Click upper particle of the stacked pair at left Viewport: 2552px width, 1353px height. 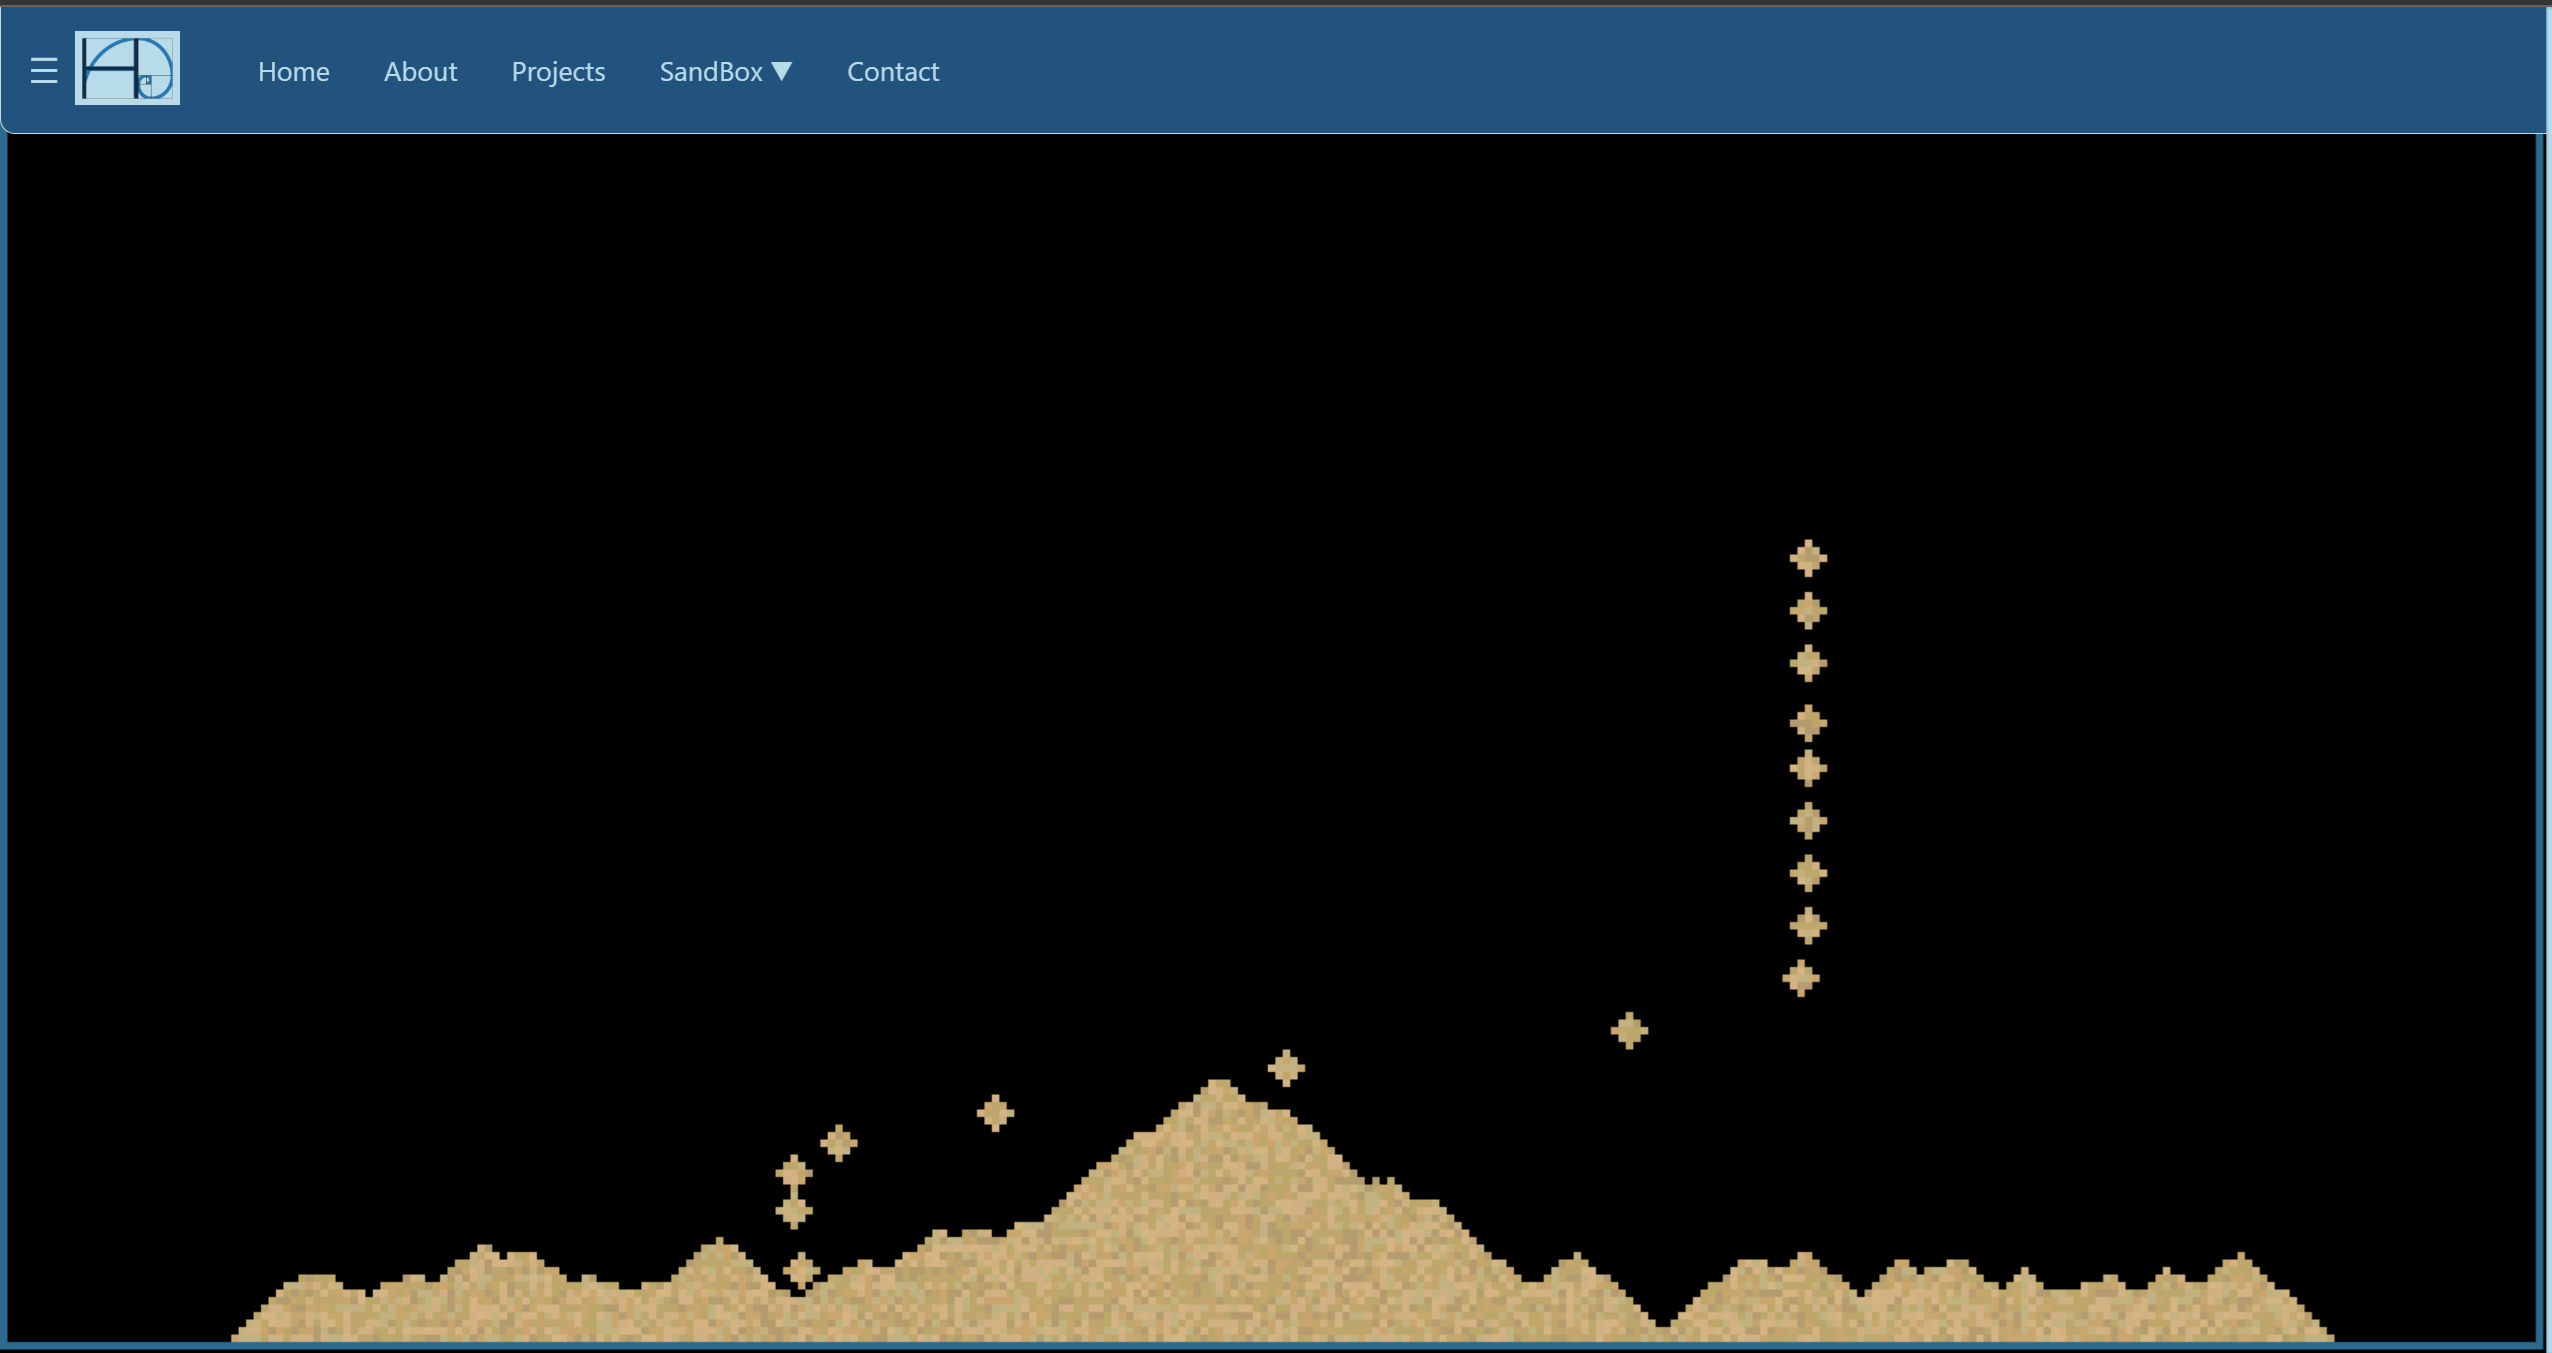793,1172
